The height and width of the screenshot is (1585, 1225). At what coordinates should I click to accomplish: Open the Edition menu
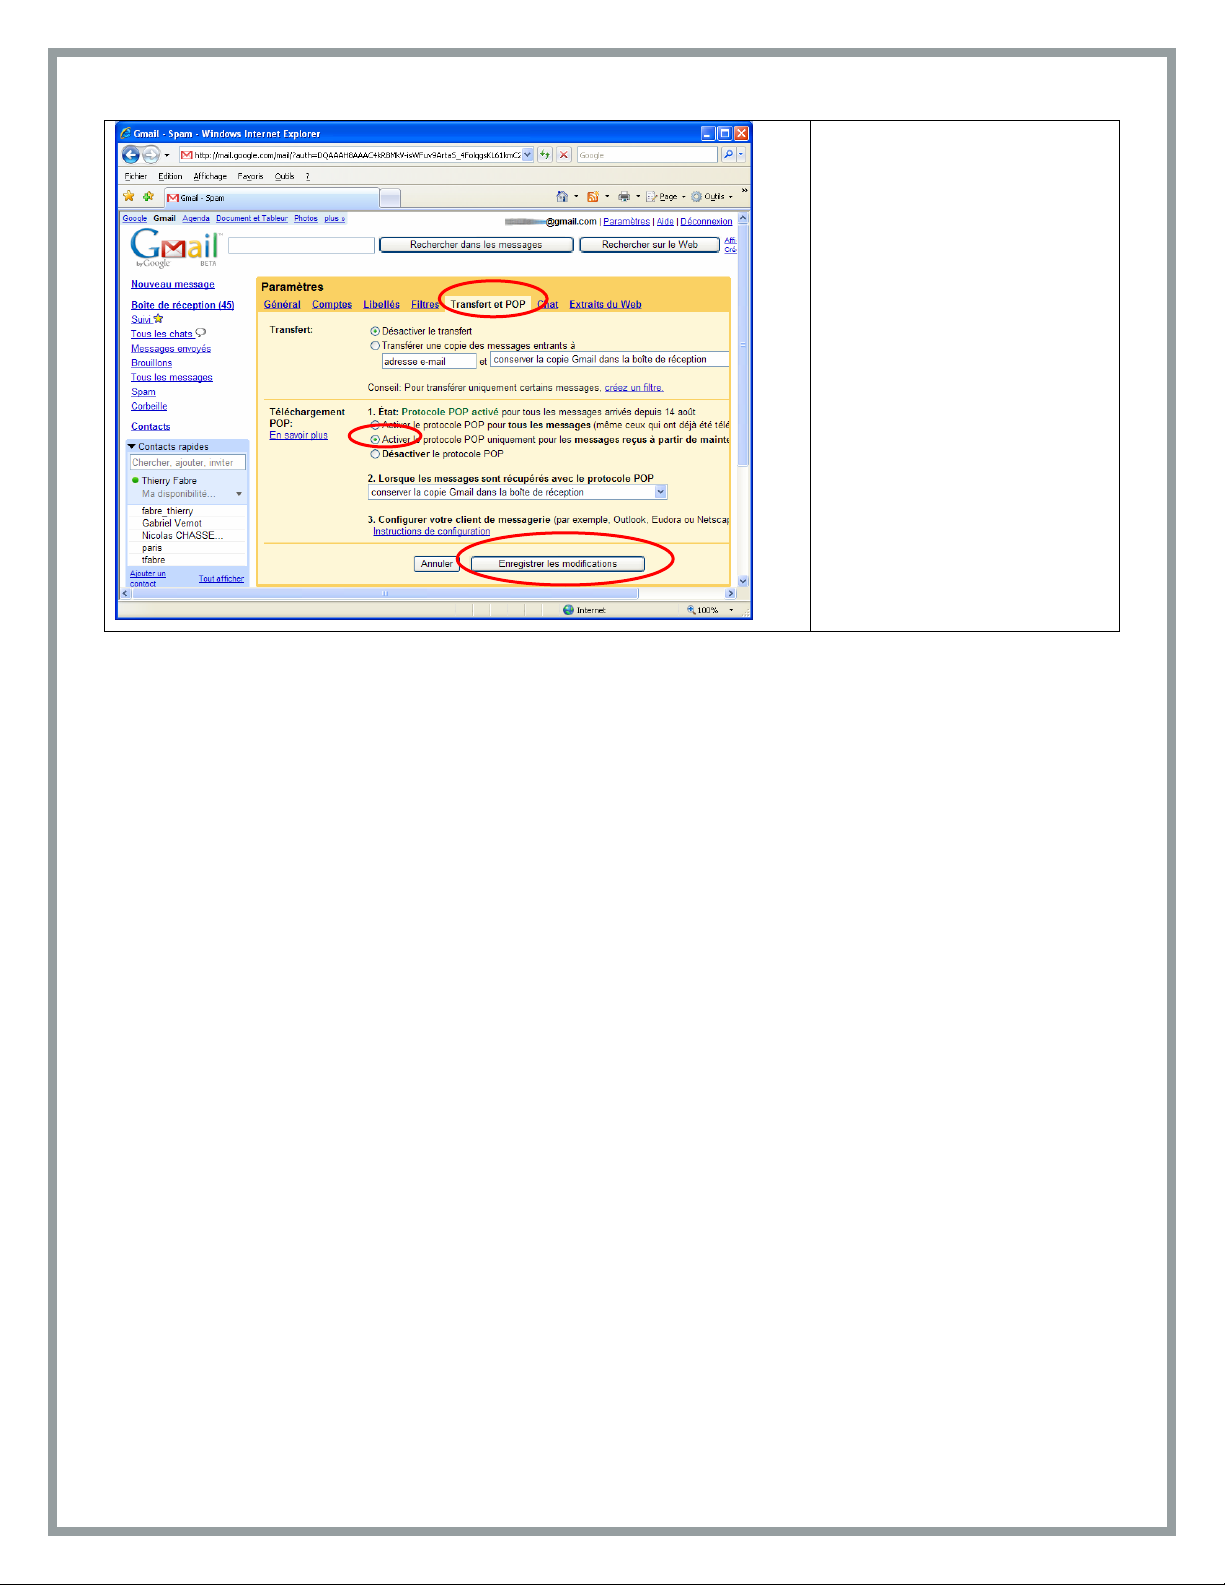(170, 176)
